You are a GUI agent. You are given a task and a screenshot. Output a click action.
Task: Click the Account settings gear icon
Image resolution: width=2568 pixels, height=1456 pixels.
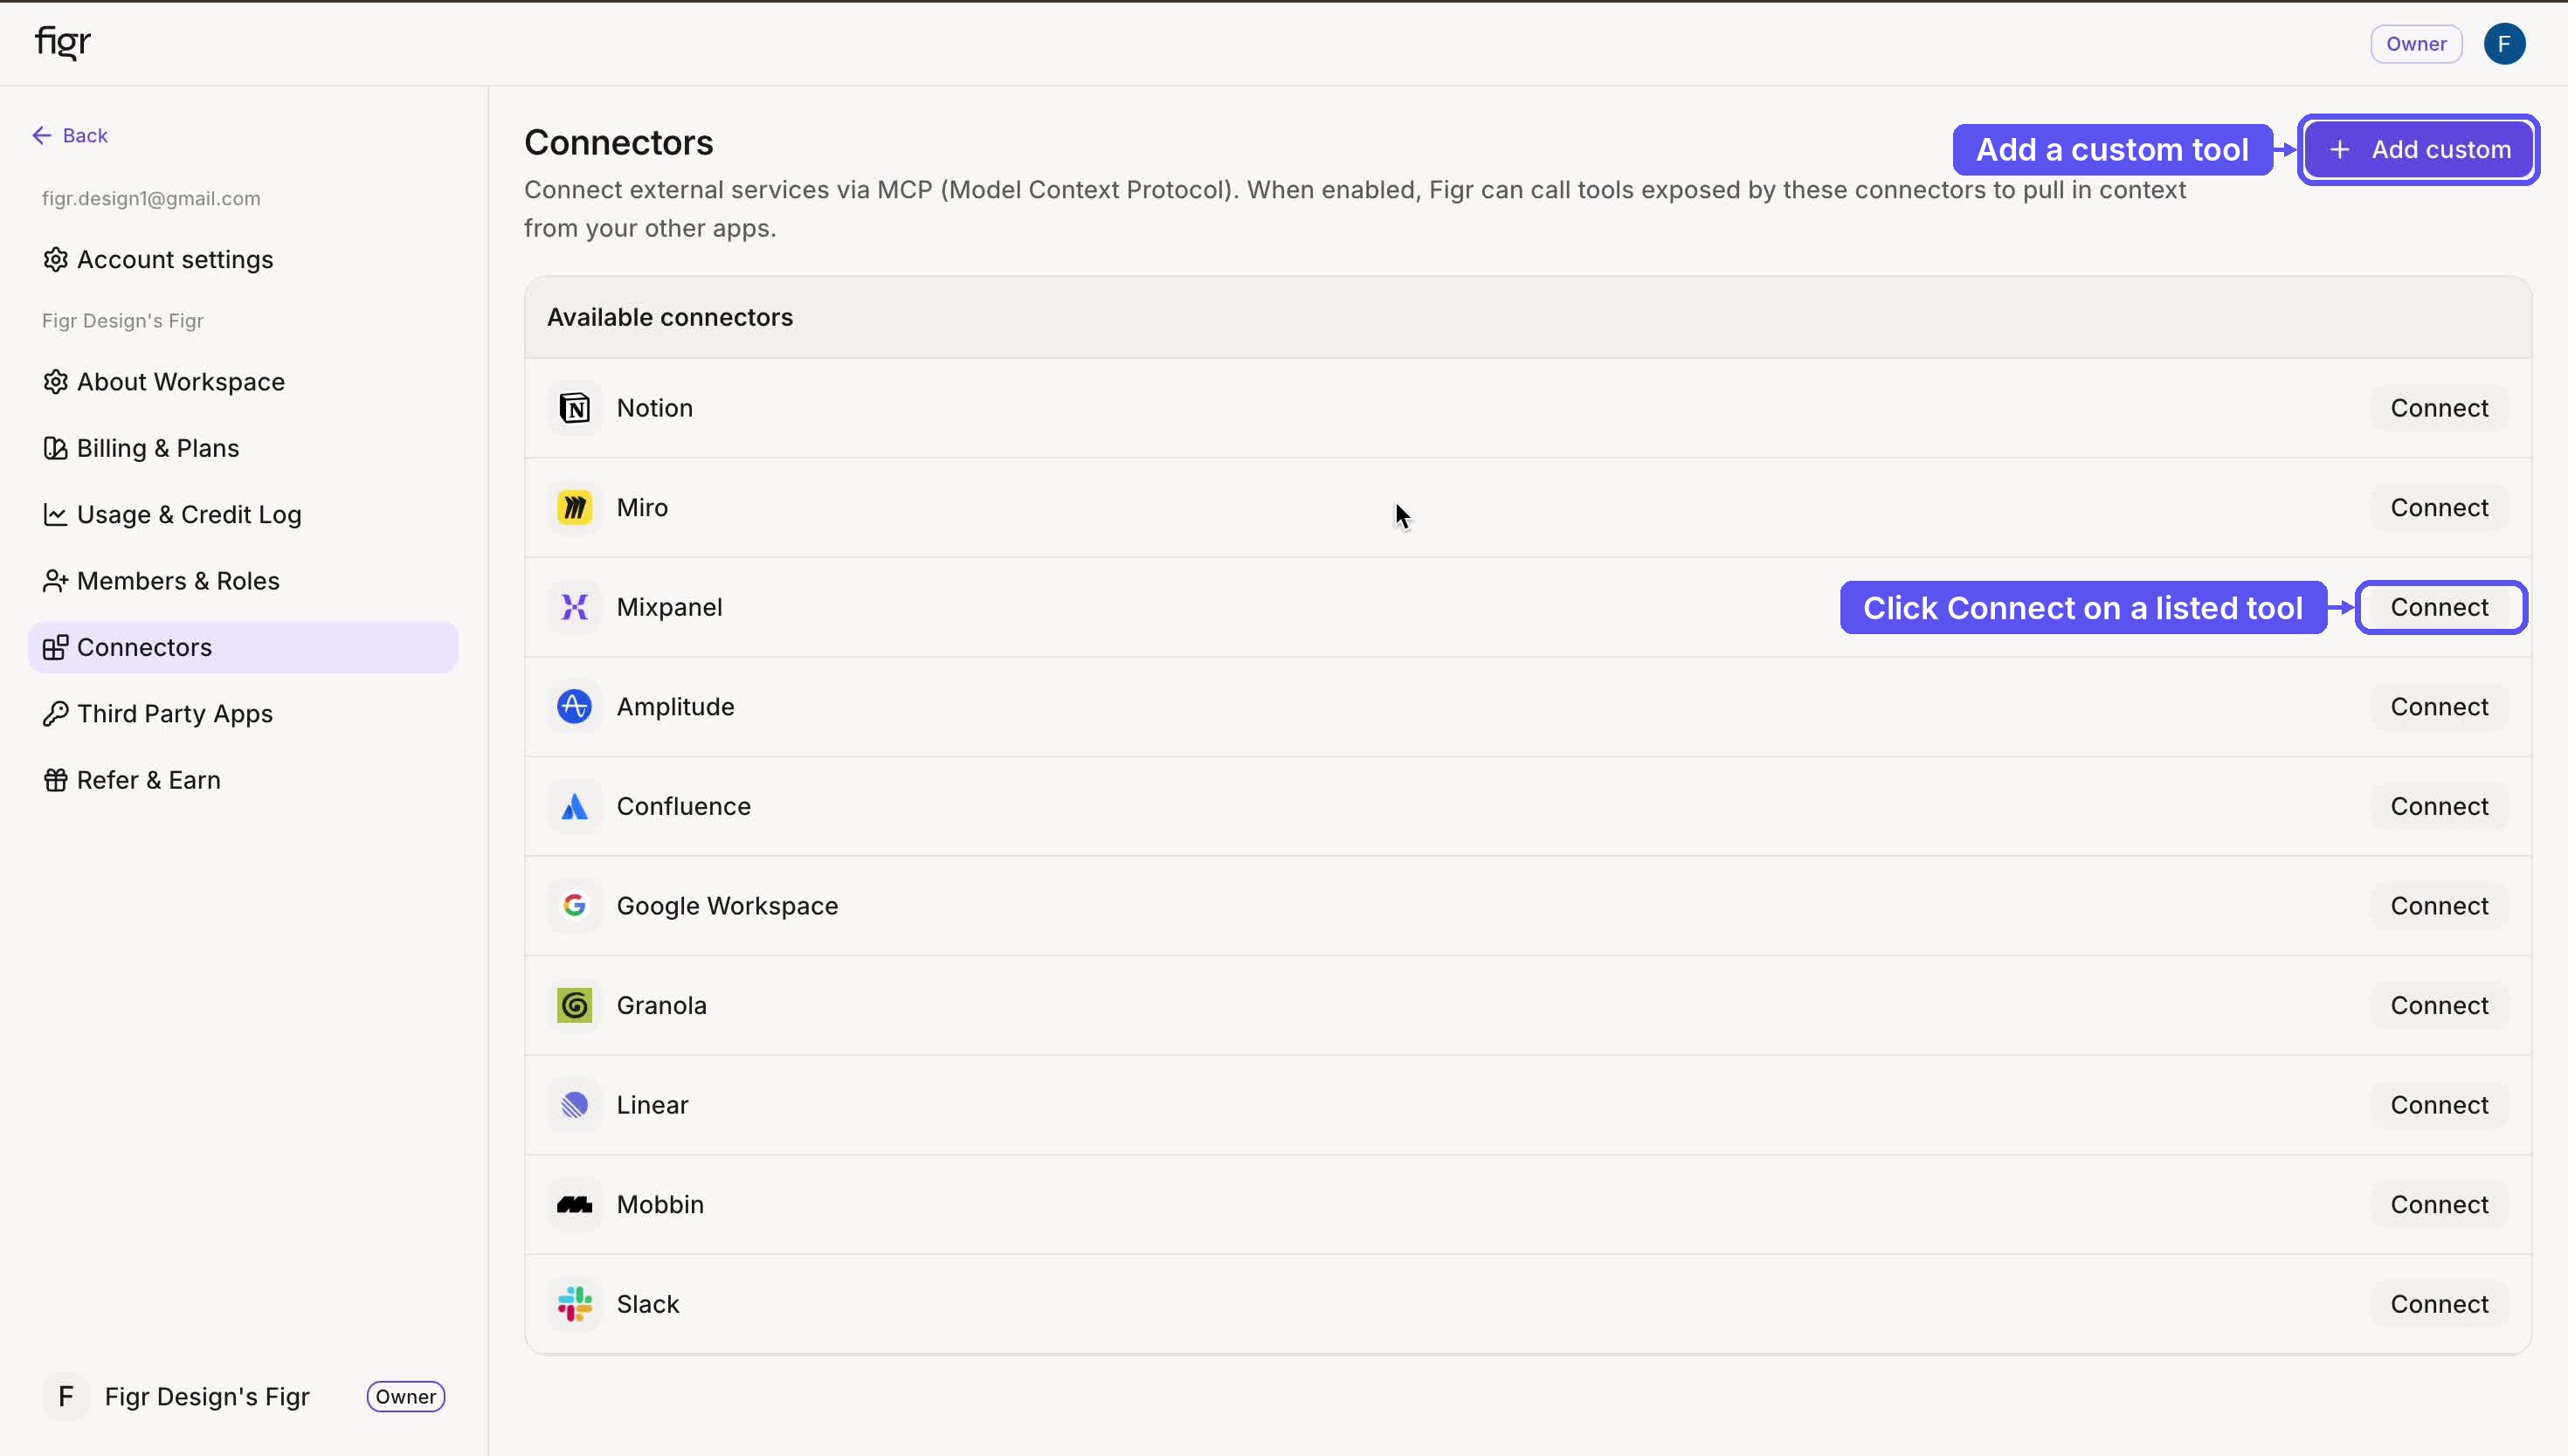click(x=55, y=259)
